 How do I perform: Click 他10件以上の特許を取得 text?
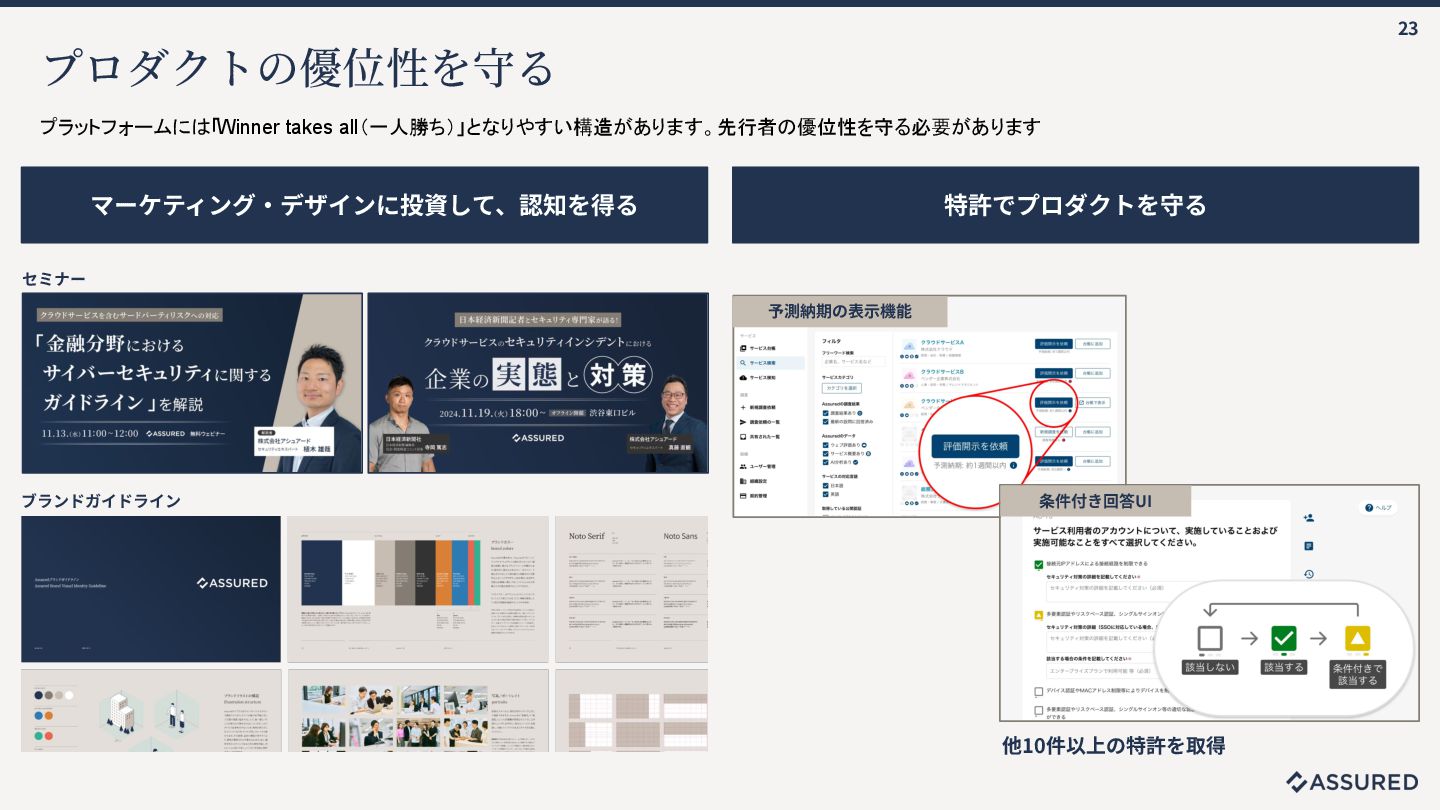click(x=1113, y=745)
